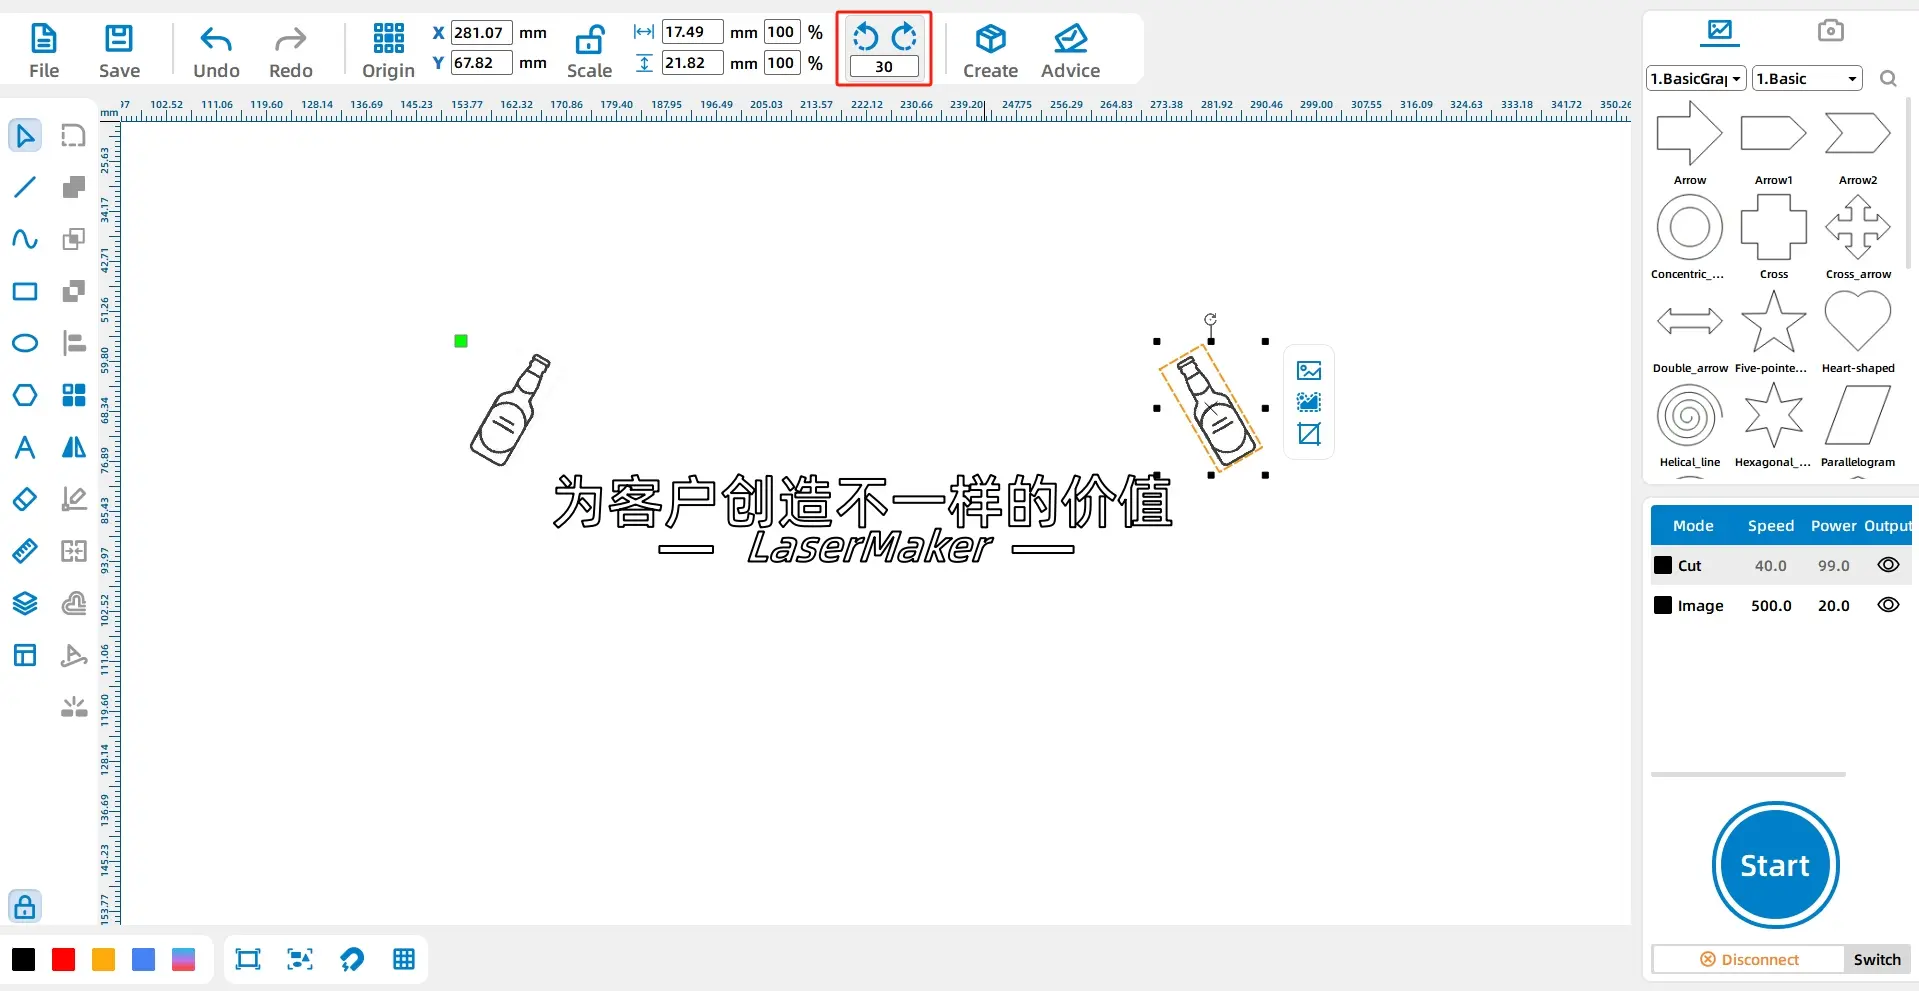1919x991 pixels.
Task: Undo the last action
Action: pyautogui.click(x=216, y=51)
